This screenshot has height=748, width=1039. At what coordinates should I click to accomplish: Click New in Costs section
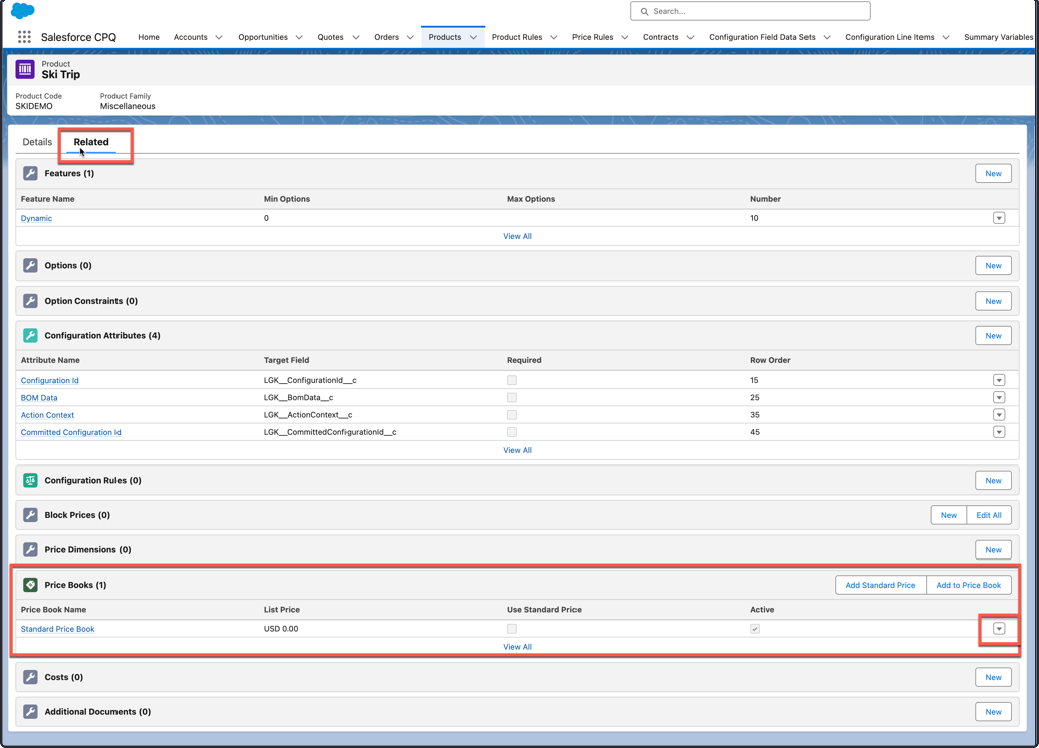(x=993, y=677)
